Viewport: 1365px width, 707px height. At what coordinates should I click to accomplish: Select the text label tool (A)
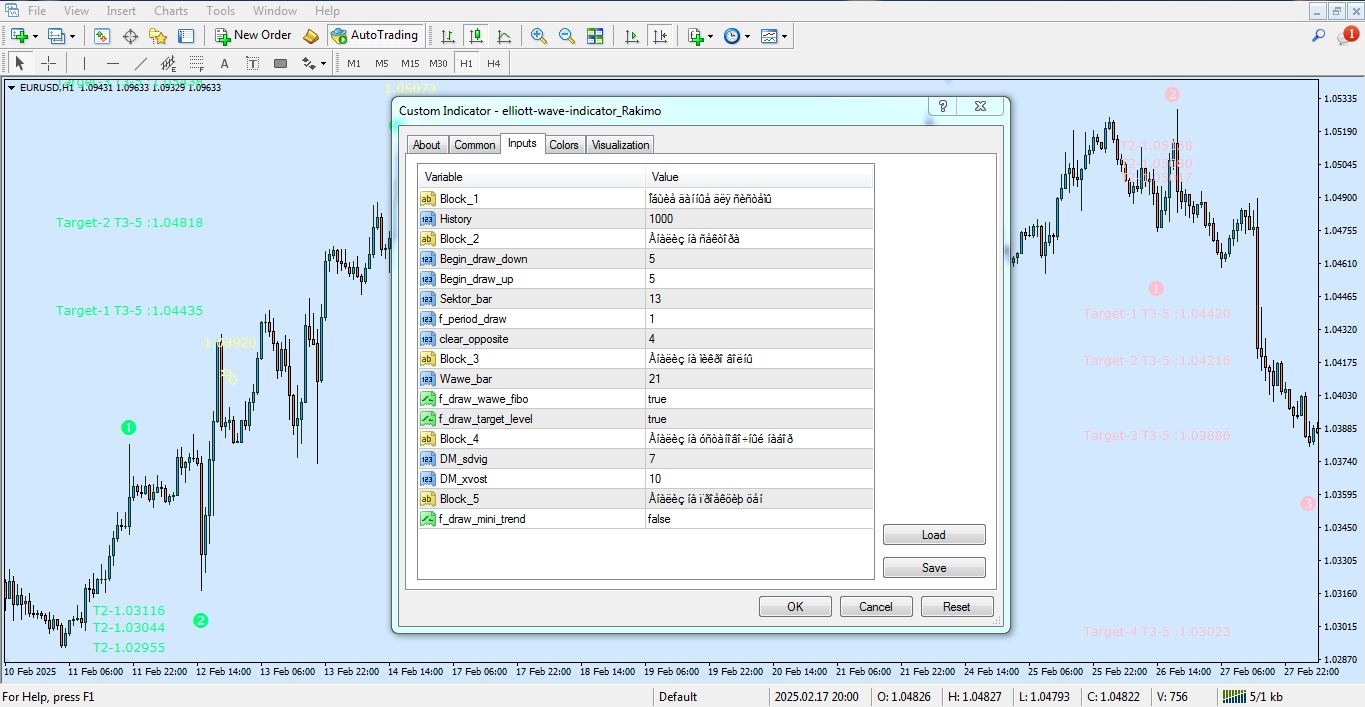tap(224, 63)
